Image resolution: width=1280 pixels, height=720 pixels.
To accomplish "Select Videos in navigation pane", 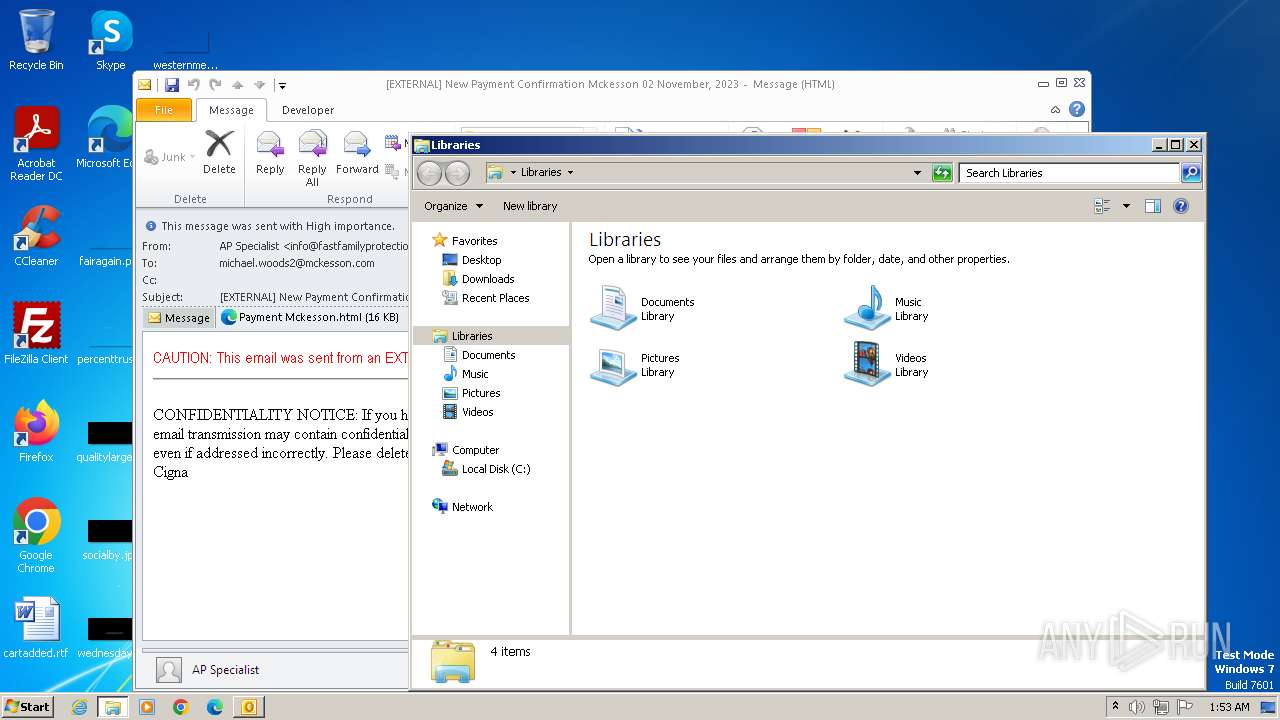I will click(468, 412).
